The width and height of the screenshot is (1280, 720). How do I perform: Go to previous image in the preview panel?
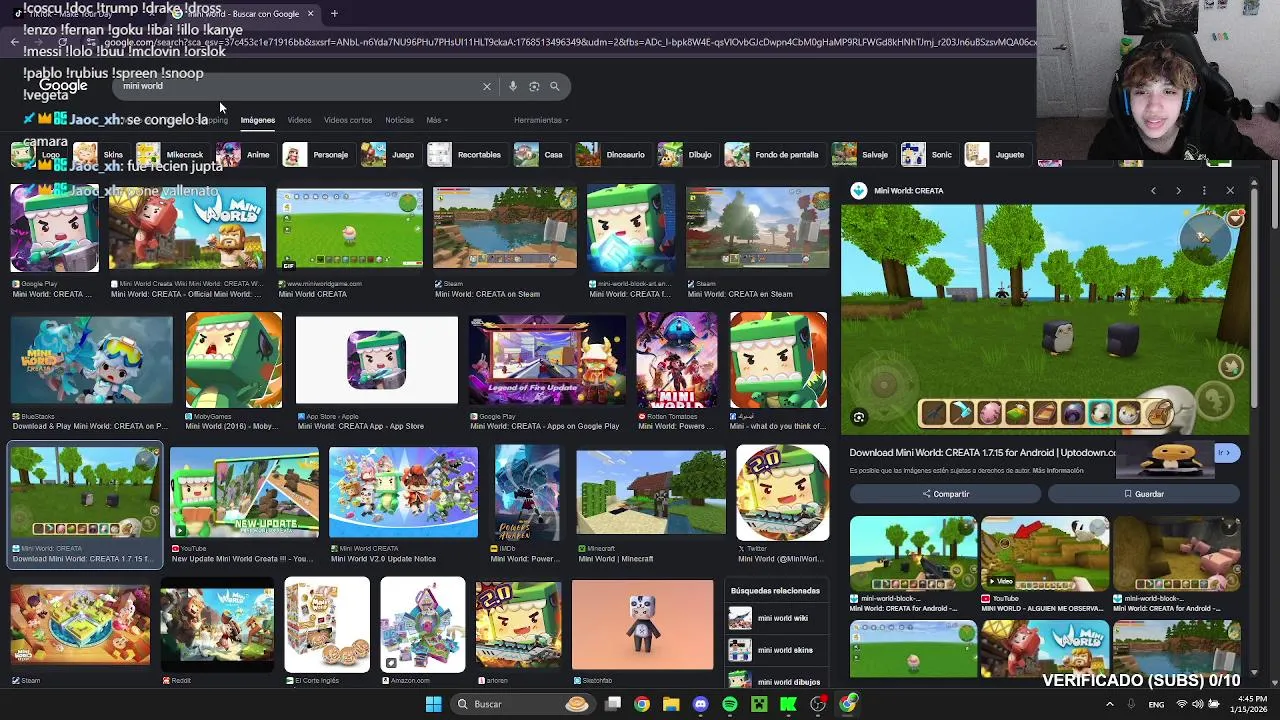click(x=1153, y=190)
